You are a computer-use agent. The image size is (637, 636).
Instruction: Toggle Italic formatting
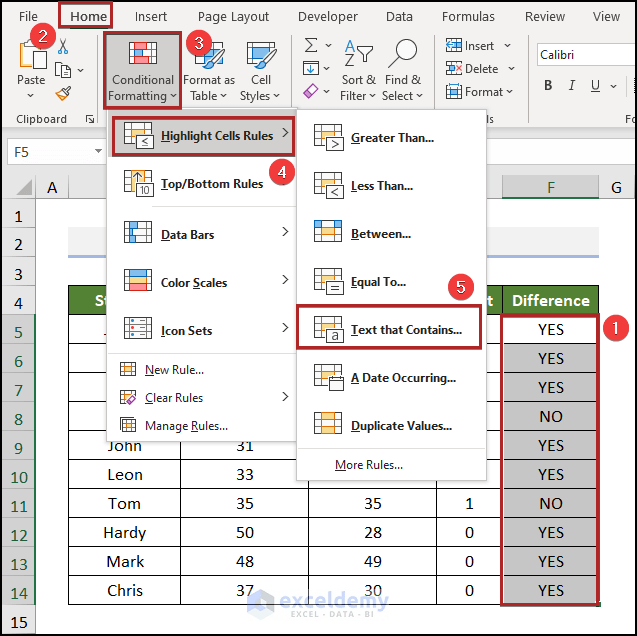tap(572, 85)
